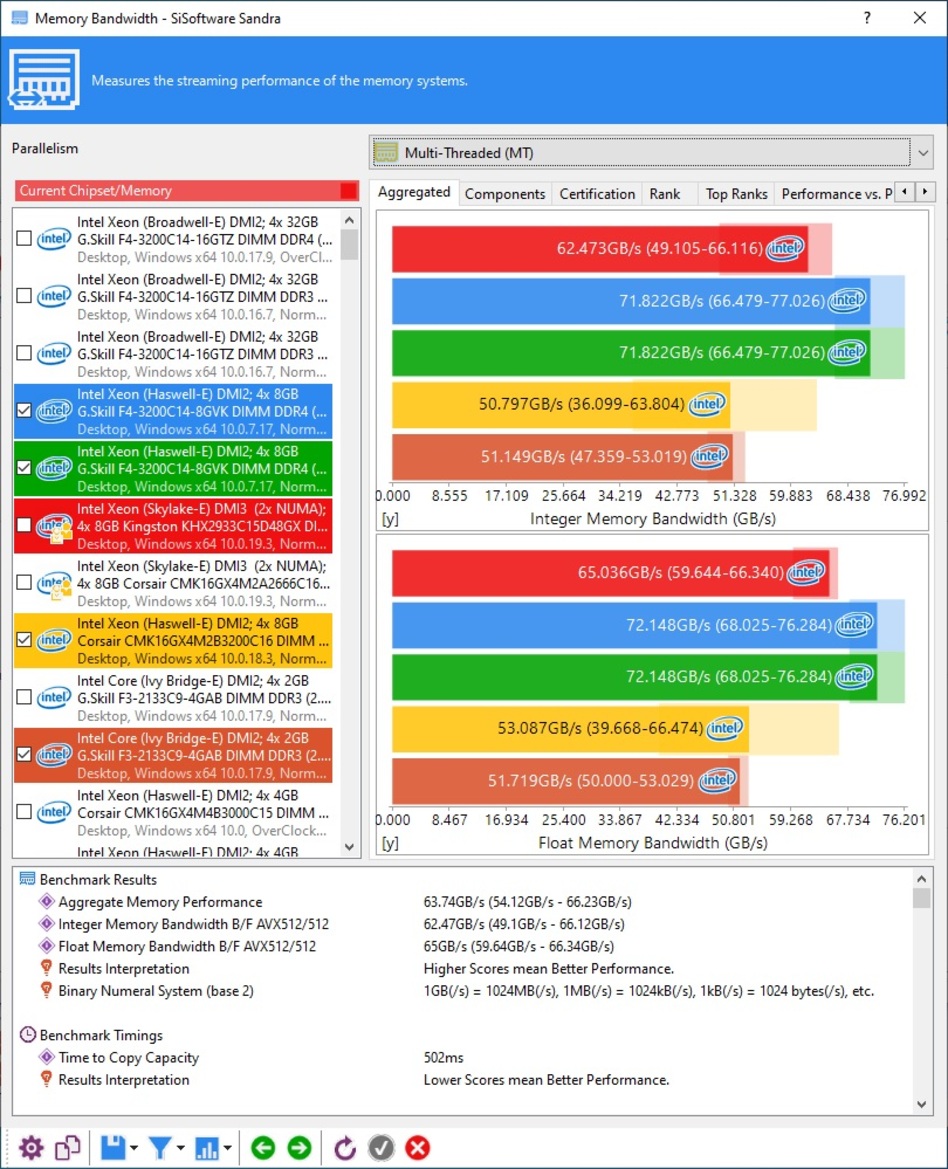This screenshot has width=948, height=1169.
Task: Click the Intel logo on the 53.087GB/s bar
Action: [x=725, y=728]
